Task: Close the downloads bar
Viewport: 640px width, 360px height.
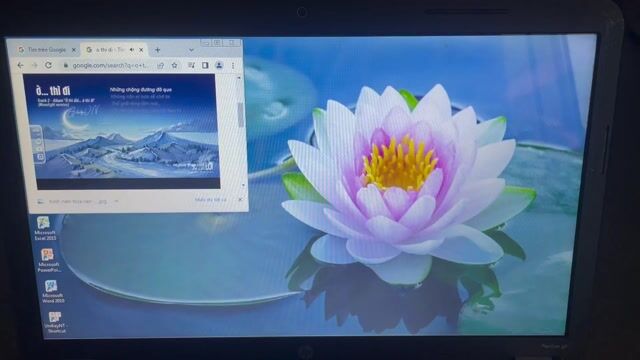Action: (x=240, y=200)
